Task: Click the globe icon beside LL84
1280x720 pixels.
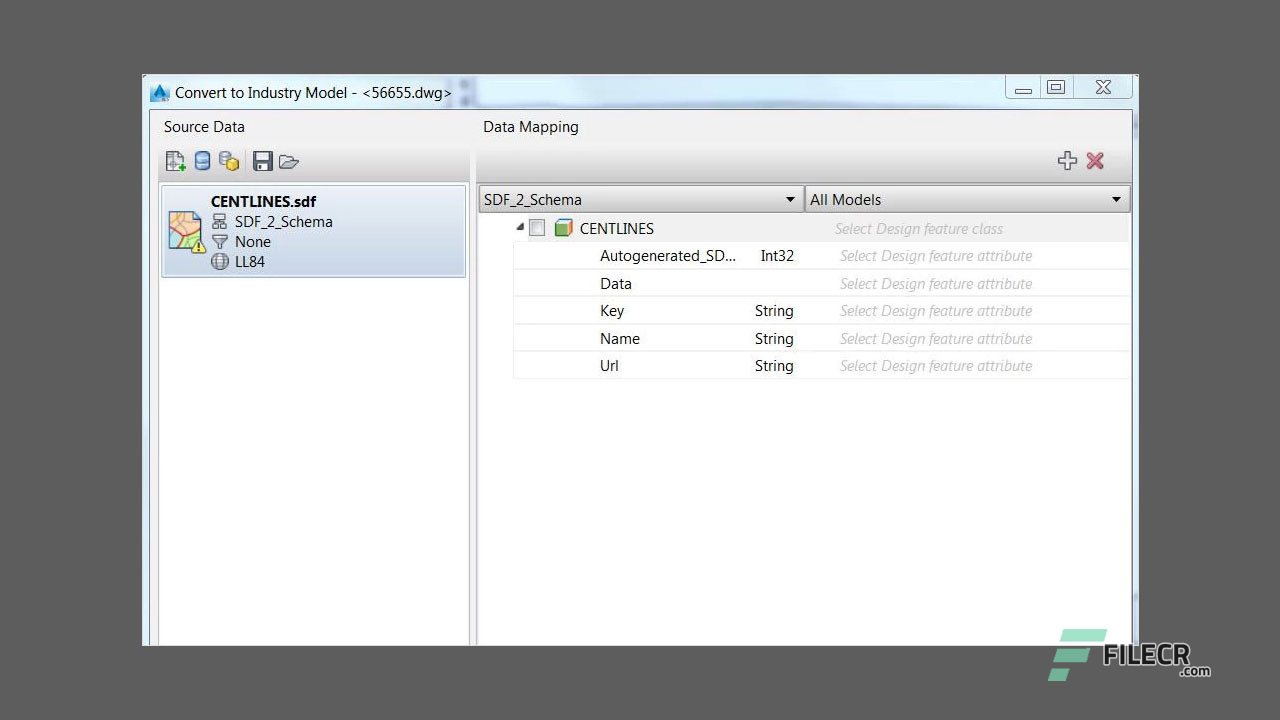Action: coord(220,262)
